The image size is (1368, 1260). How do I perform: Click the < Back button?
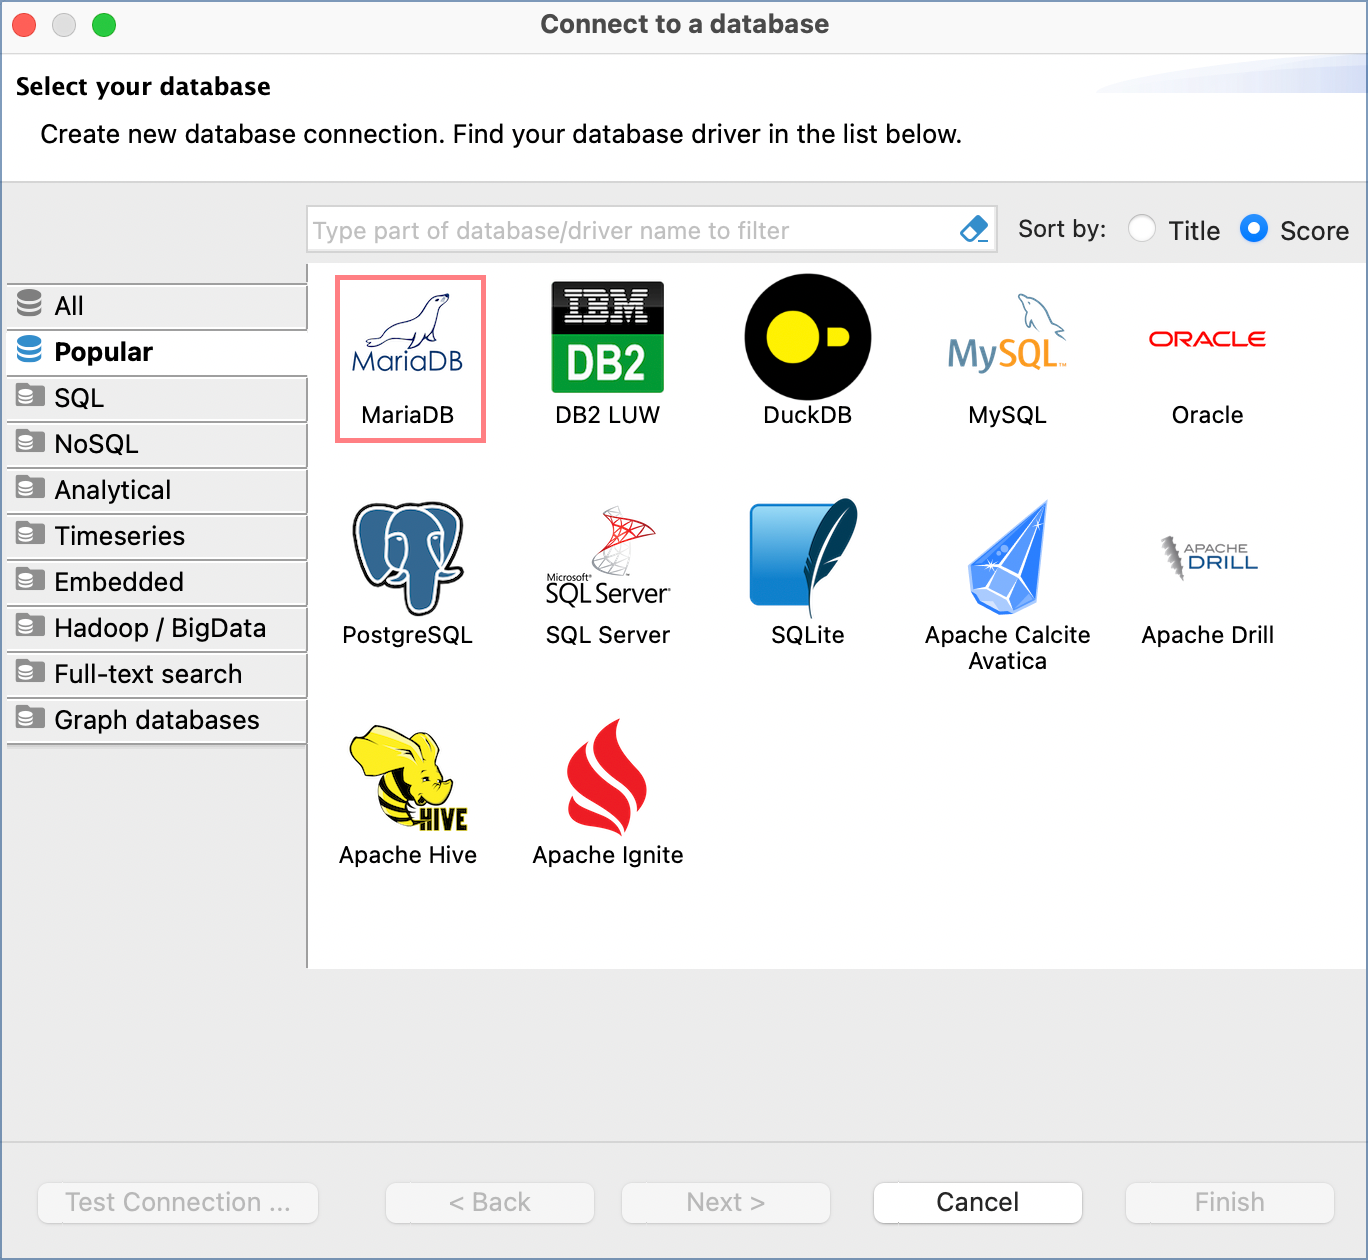490,1202
